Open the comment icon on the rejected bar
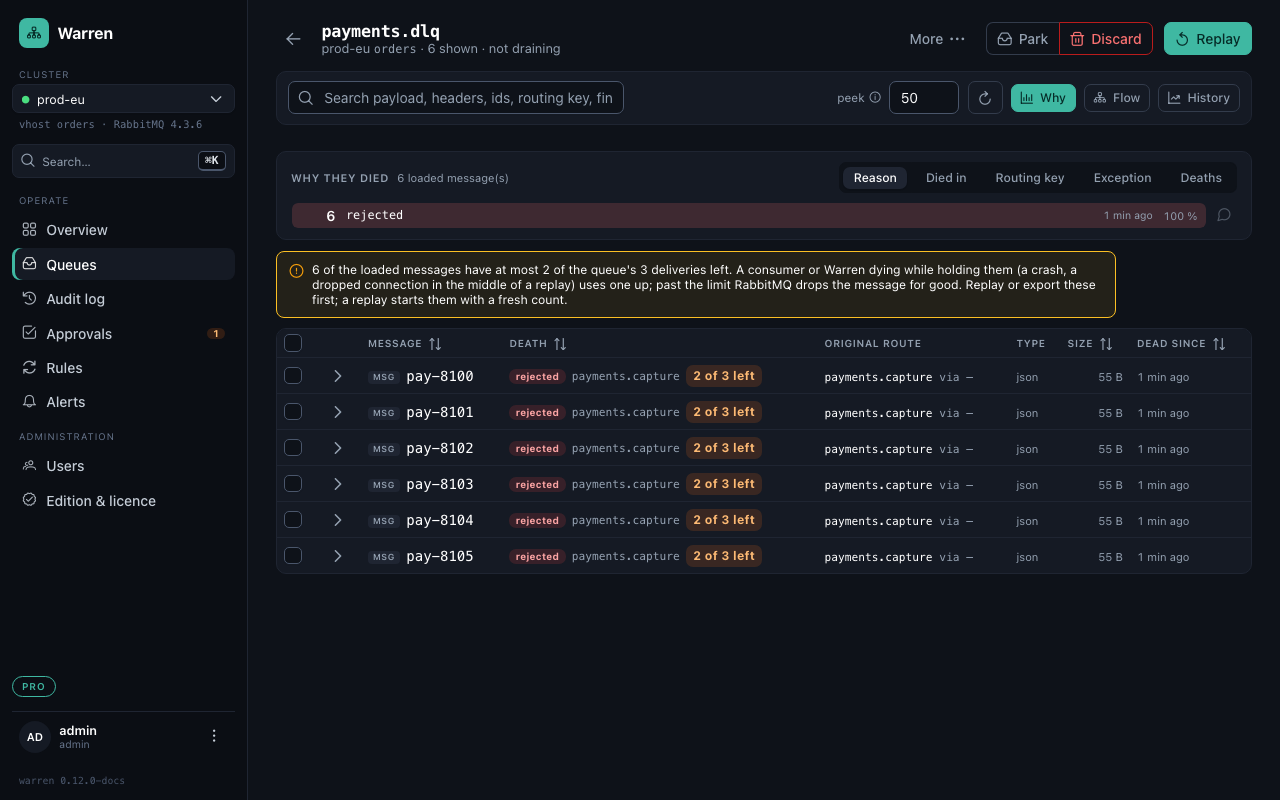Screen dimensions: 1280x800 click(x=1224, y=215)
